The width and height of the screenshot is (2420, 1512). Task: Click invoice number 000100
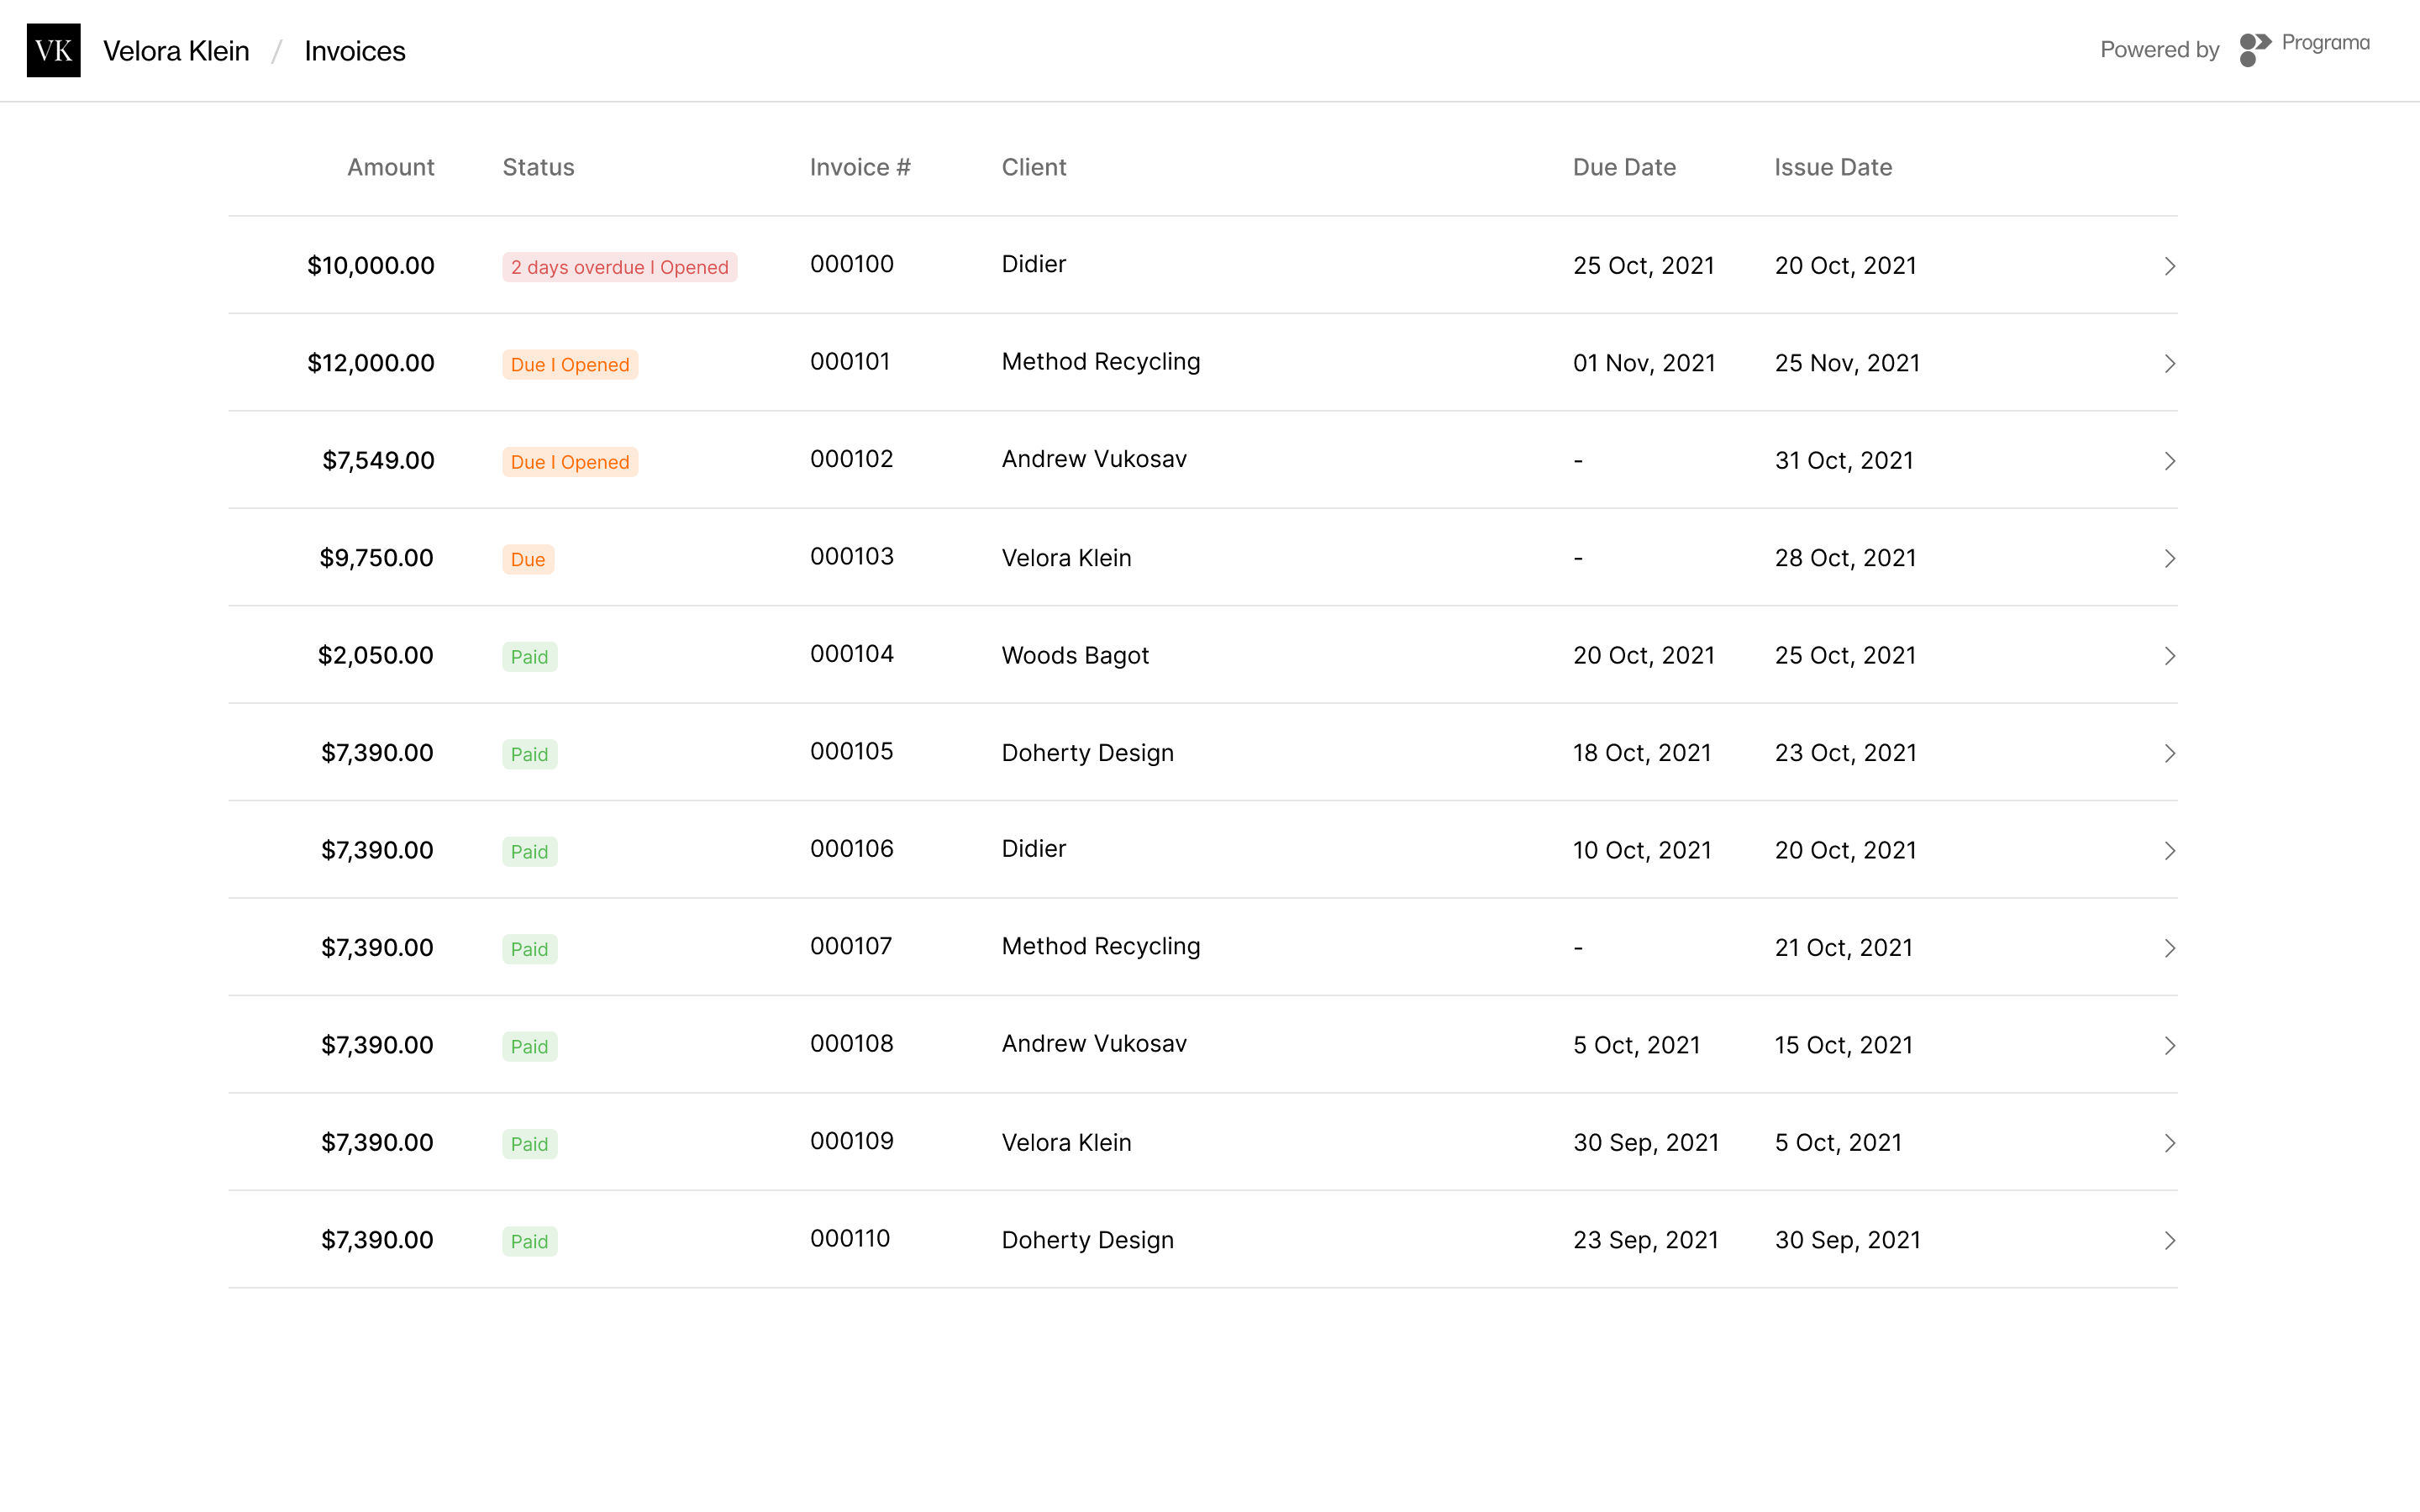(852, 264)
